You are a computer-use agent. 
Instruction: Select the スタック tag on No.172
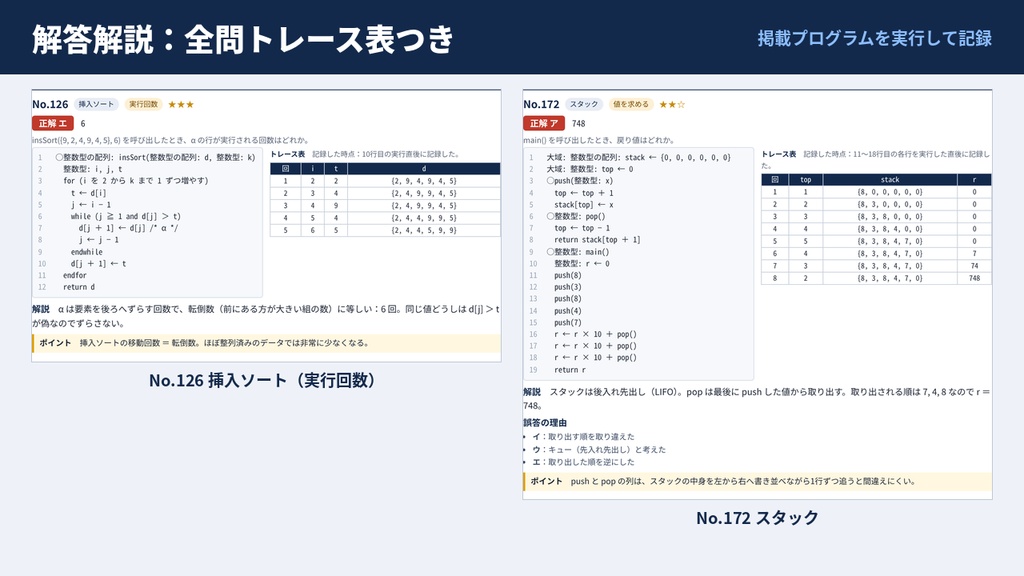coord(584,104)
